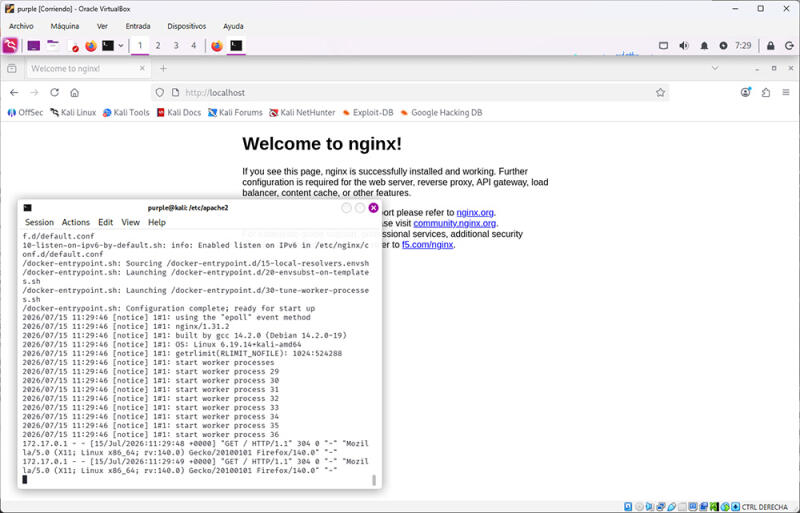The image size is (800, 513).
Task: Open the OffSec bookmark
Action: click(x=25, y=113)
